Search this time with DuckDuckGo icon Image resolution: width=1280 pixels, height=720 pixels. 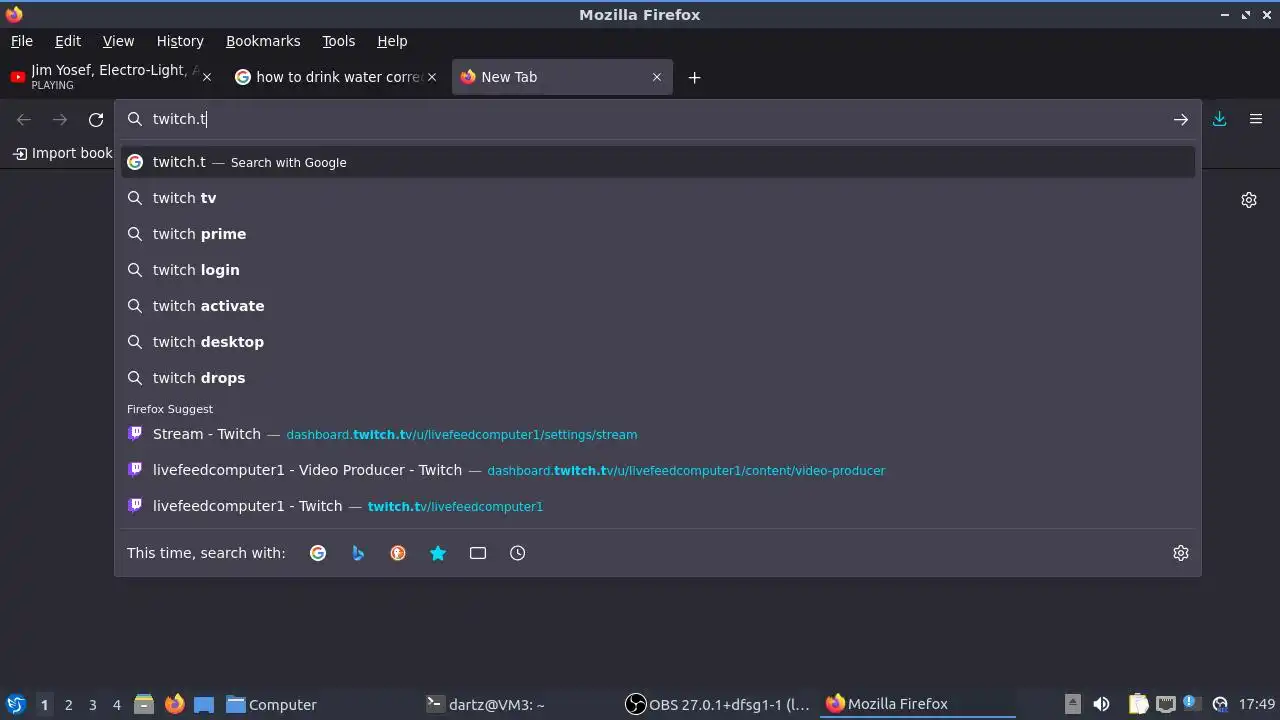tap(398, 553)
